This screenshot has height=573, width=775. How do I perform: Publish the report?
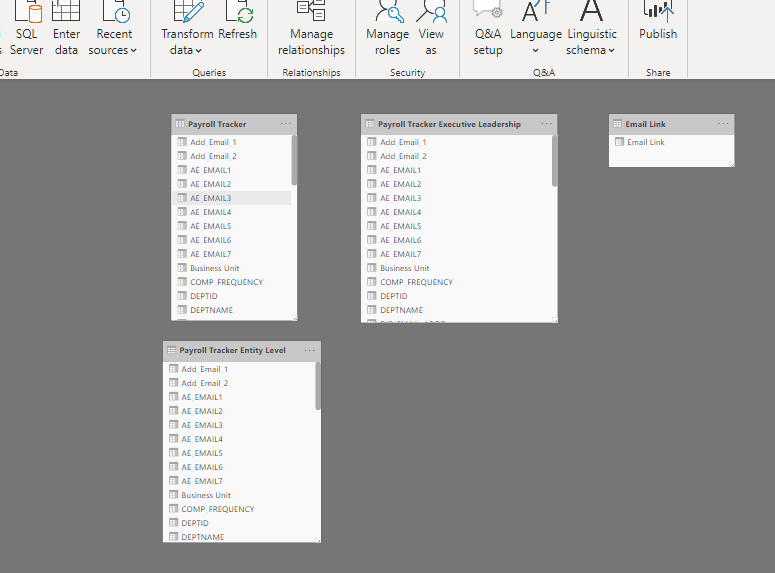658,22
